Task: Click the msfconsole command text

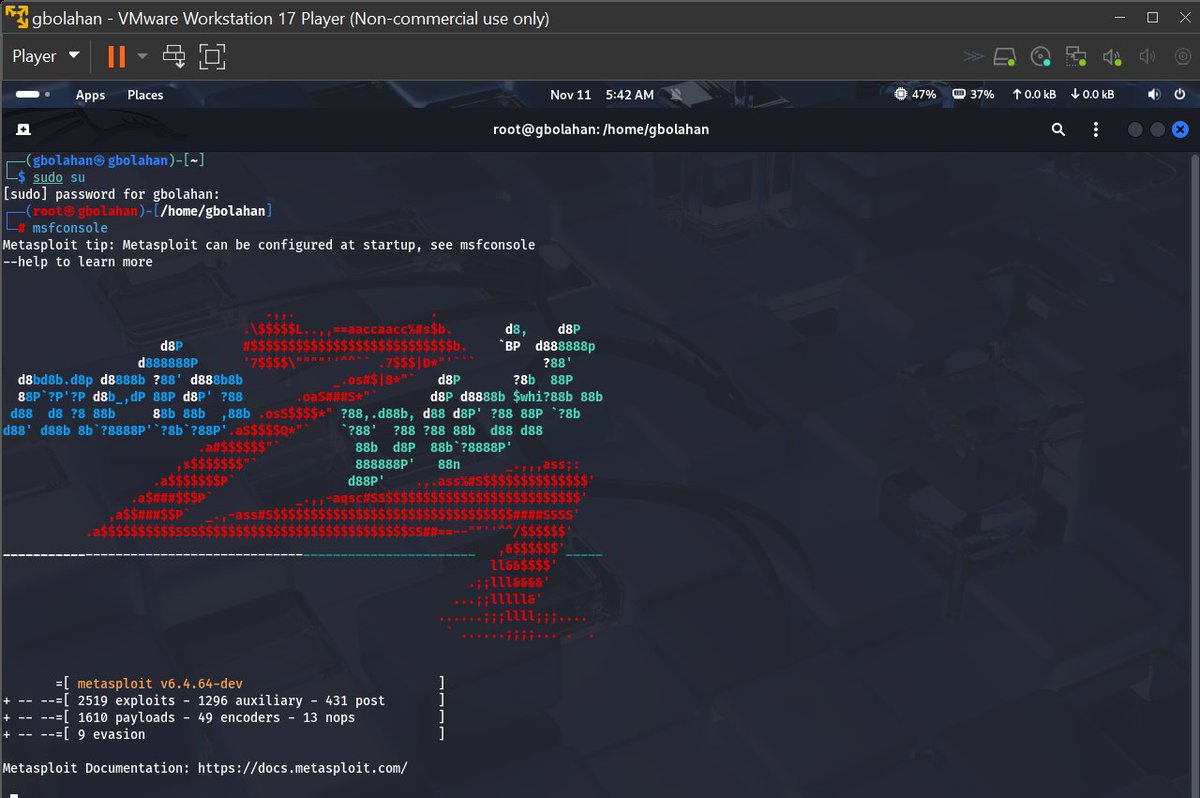Action: pos(70,228)
